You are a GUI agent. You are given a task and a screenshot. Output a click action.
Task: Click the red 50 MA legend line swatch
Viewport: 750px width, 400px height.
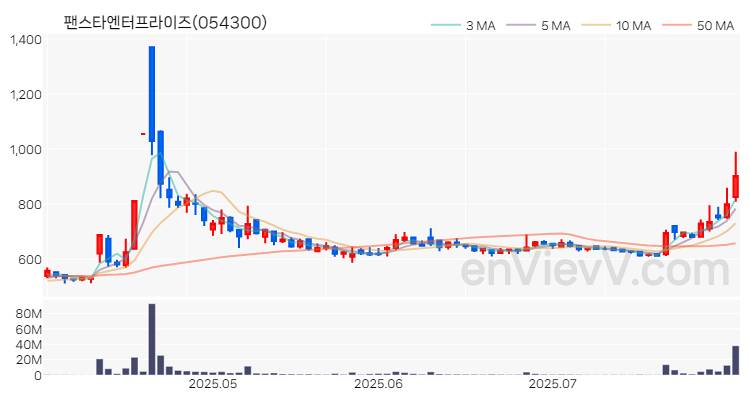click(x=677, y=25)
